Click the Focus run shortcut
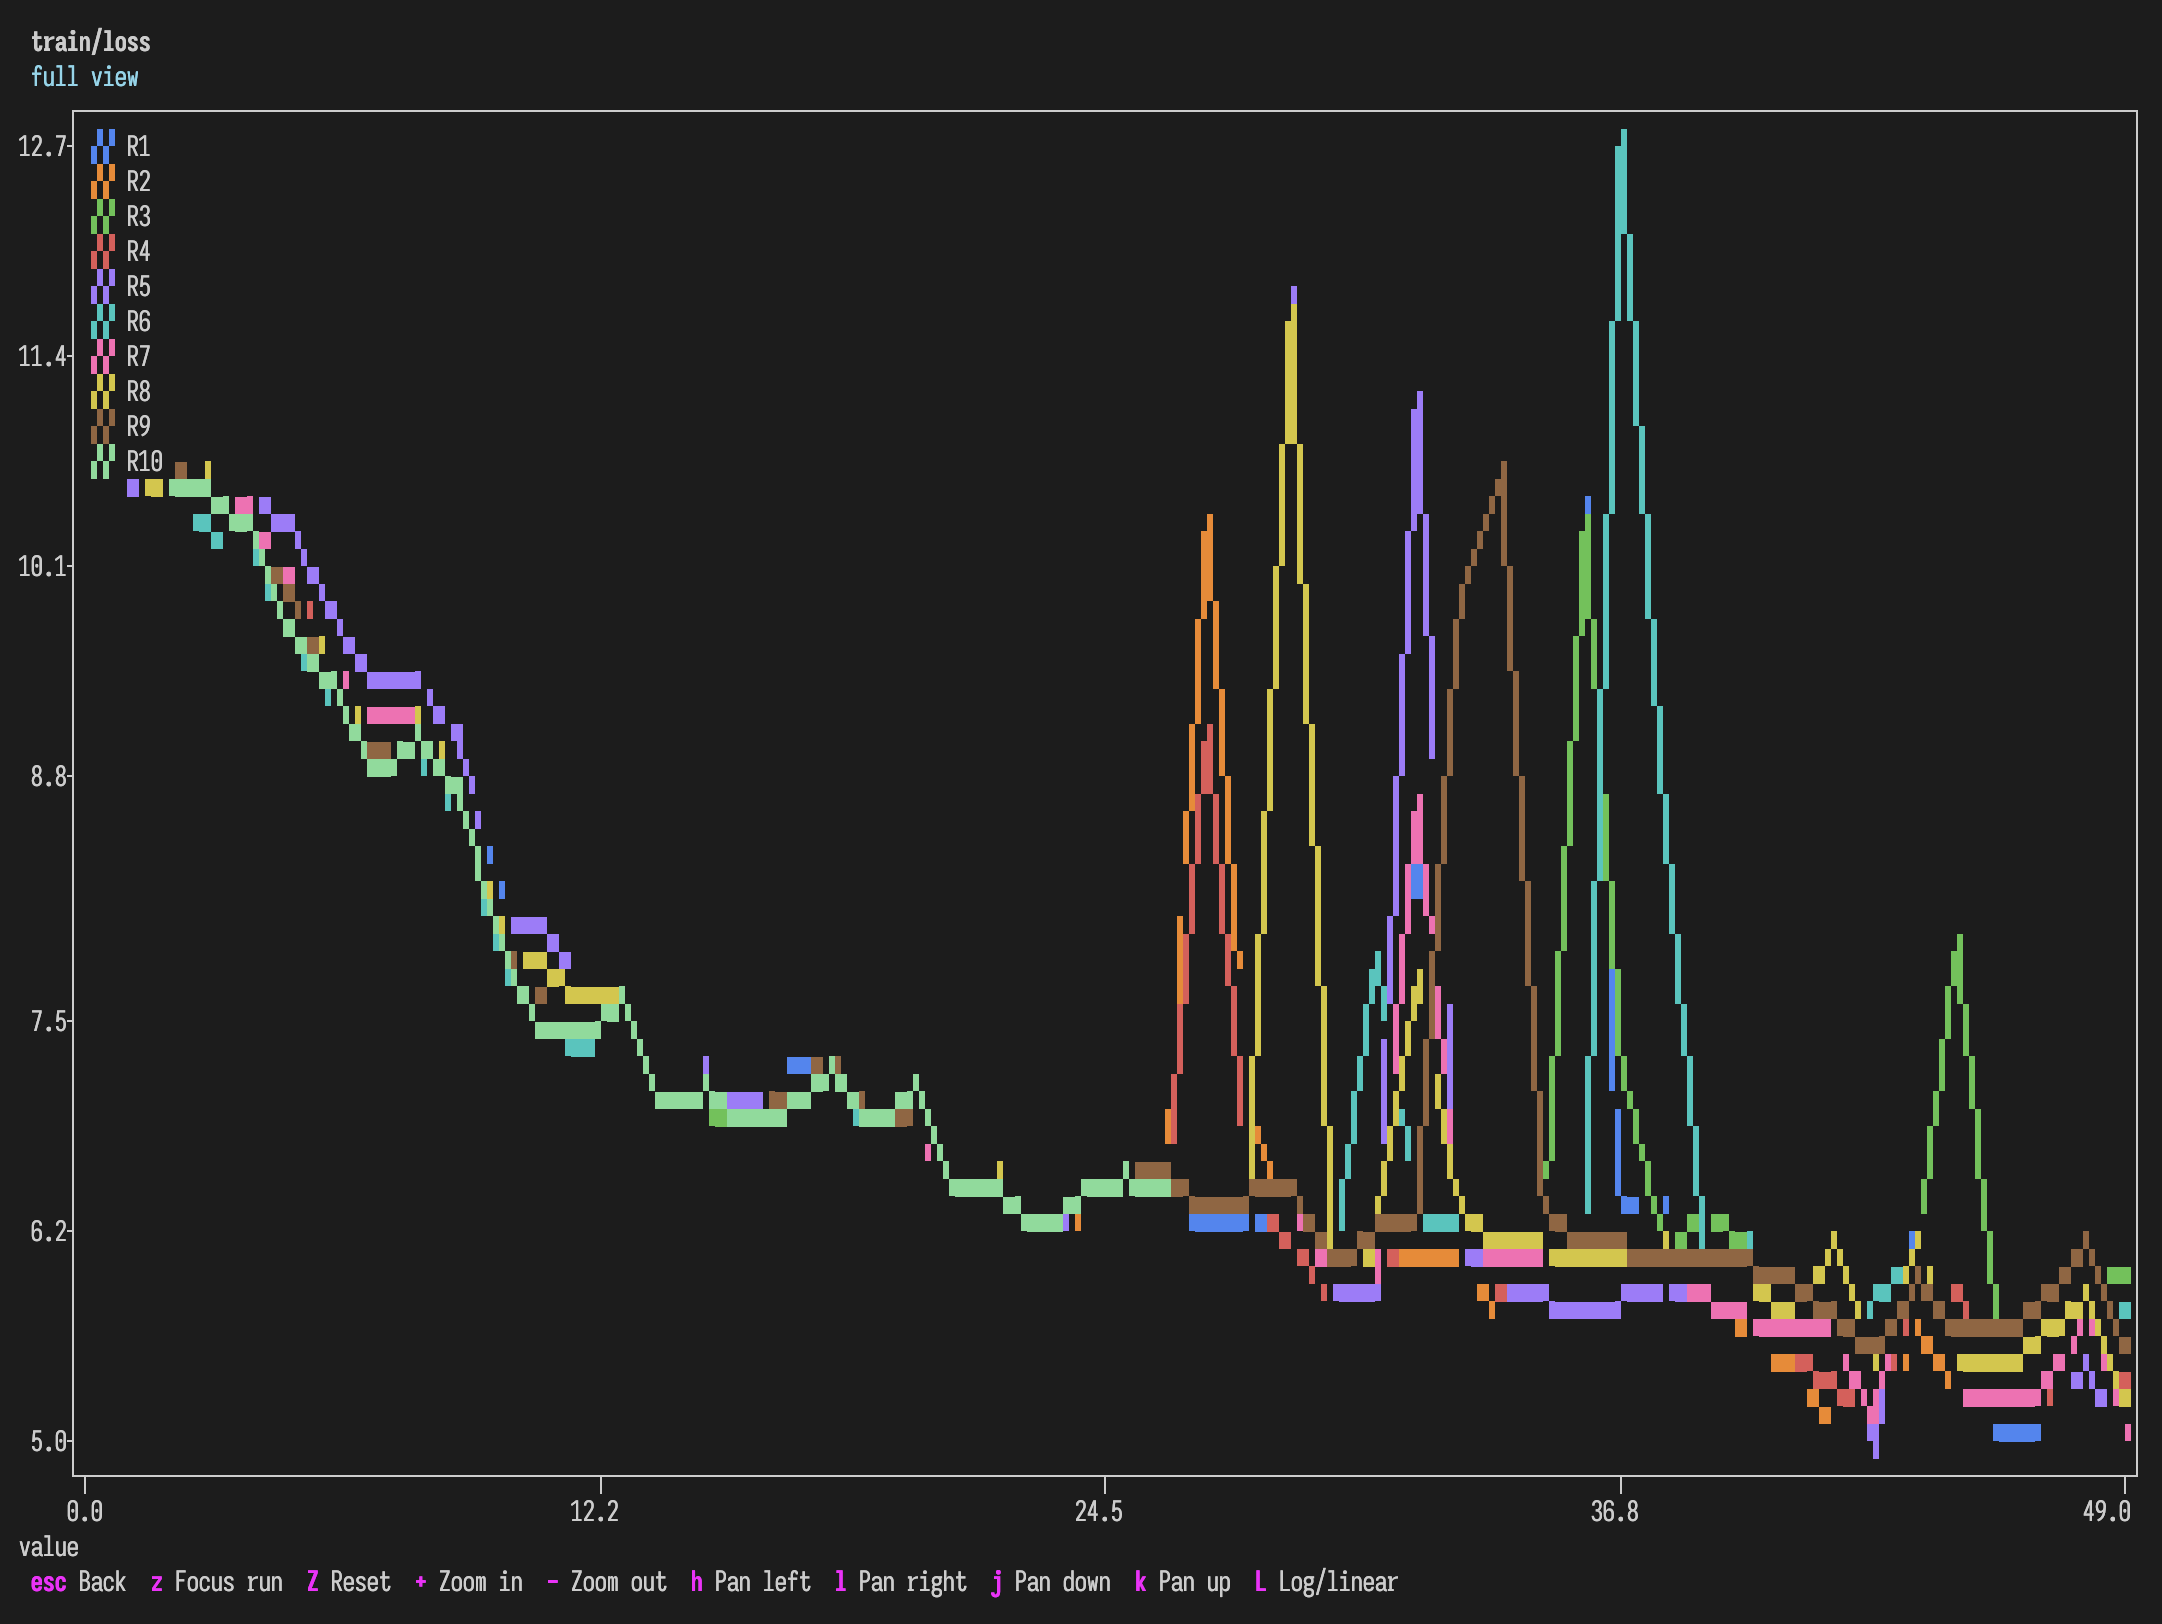 click(217, 1582)
